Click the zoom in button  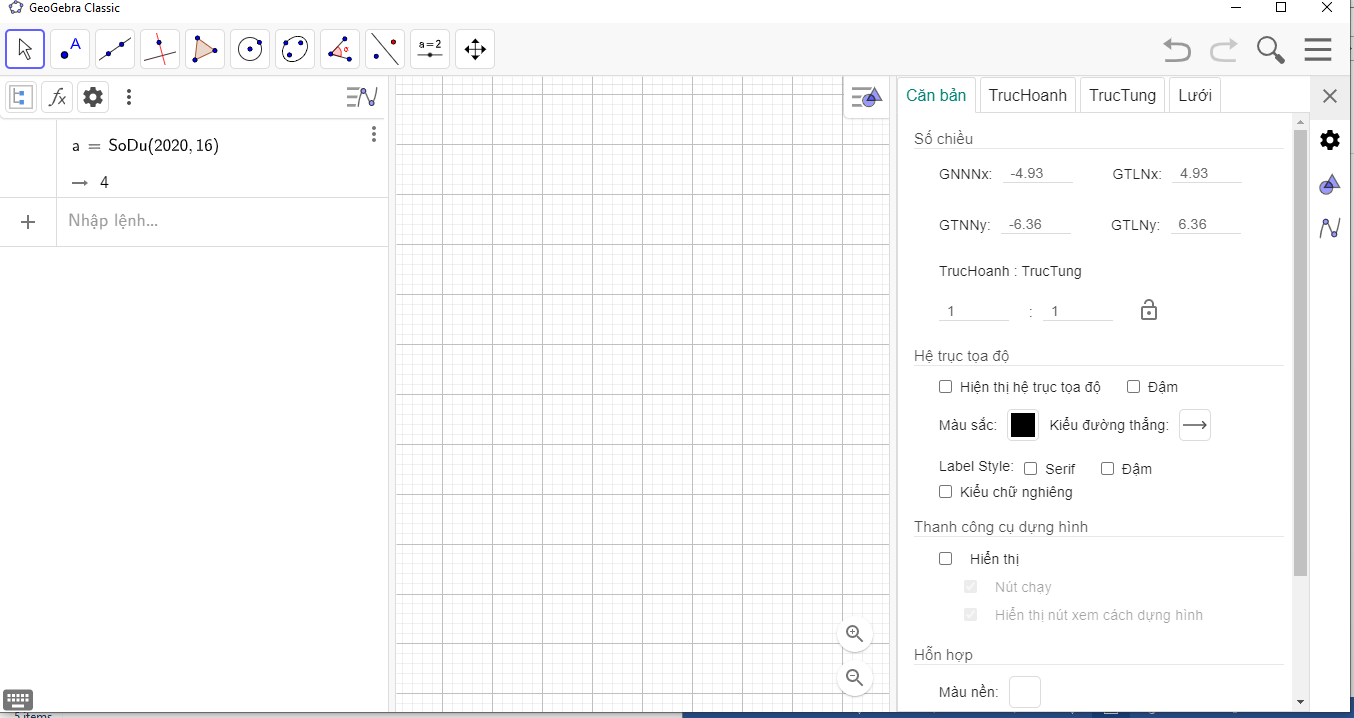(854, 634)
